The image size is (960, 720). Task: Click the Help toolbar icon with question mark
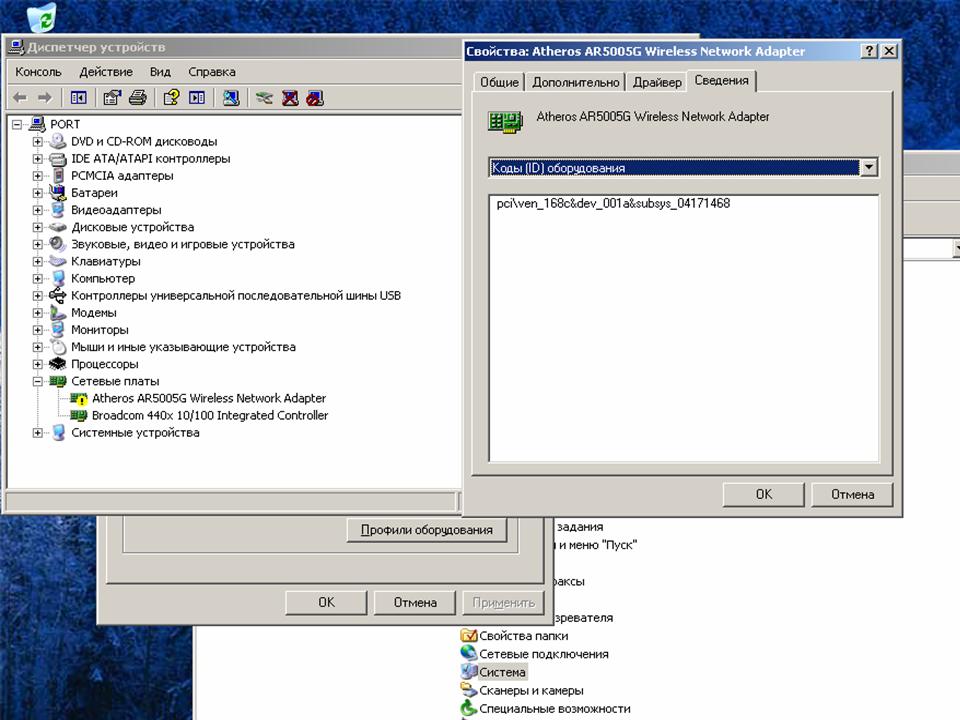point(171,97)
